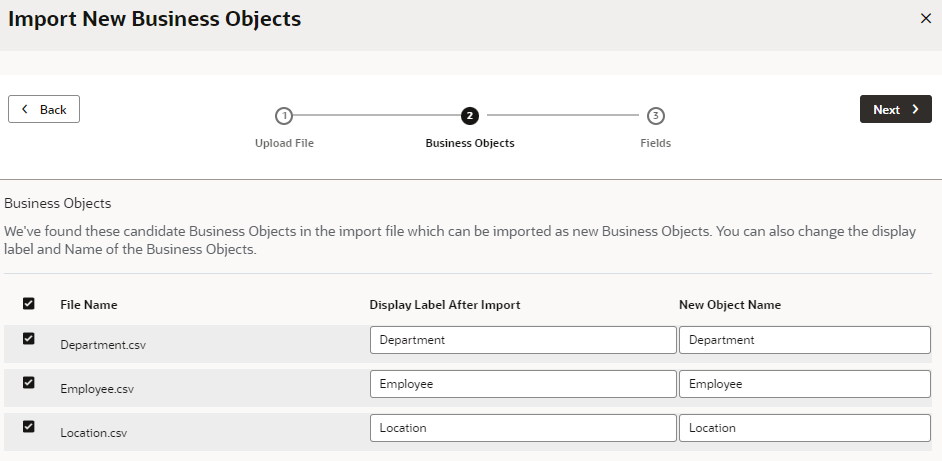The width and height of the screenshot is (942, 461).
Task: Select step 2 Business Objects circle
Action: point(470,116)
